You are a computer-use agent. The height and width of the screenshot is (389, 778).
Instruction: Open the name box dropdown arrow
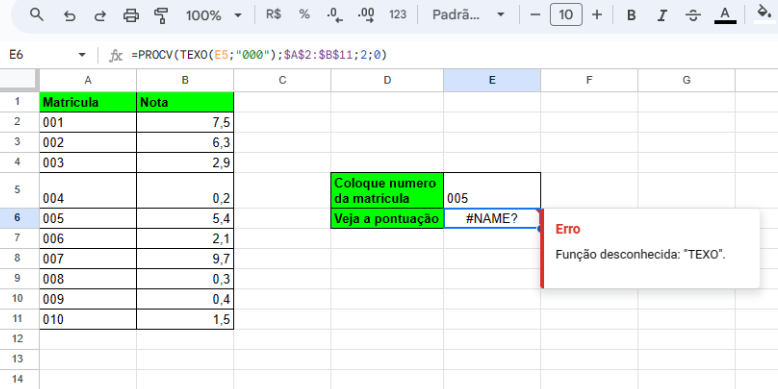[x=82, y=55]
